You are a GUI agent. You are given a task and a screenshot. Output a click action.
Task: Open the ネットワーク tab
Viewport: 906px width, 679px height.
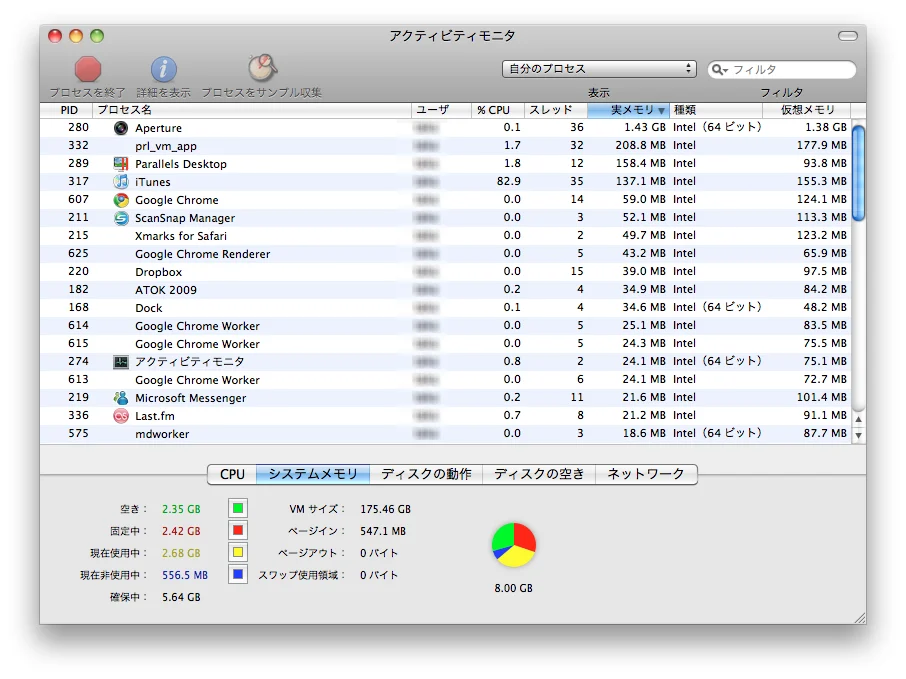click(646, 474)
